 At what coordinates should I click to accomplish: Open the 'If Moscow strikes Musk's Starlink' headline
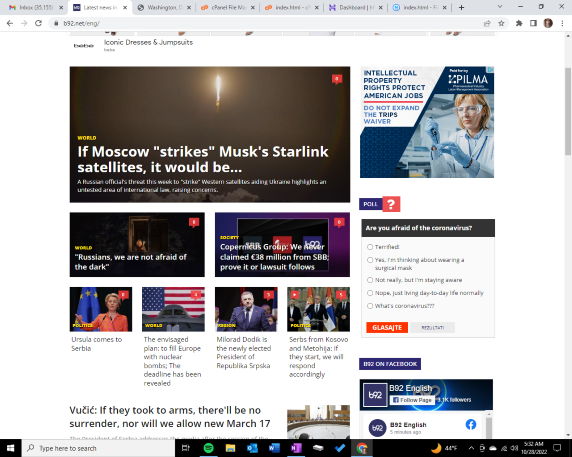203,159
